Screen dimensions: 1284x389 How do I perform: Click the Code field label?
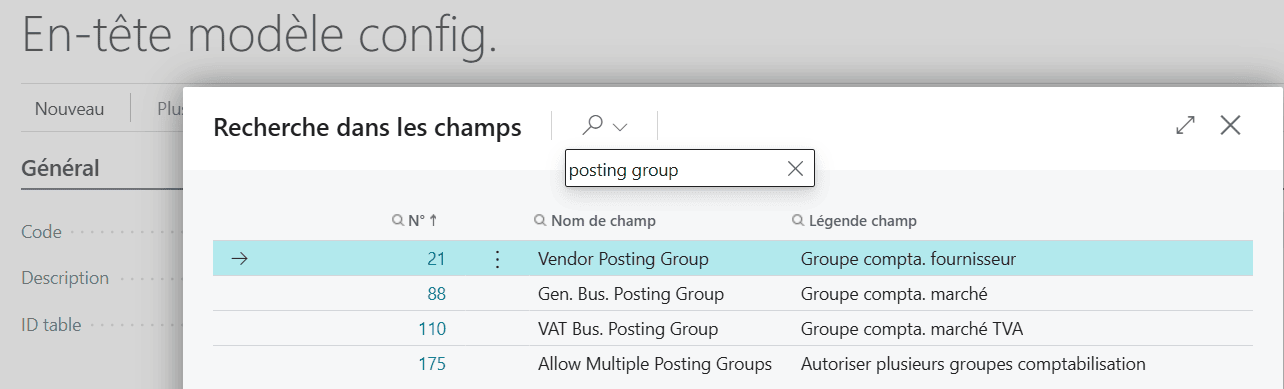[x=41, y=232]
